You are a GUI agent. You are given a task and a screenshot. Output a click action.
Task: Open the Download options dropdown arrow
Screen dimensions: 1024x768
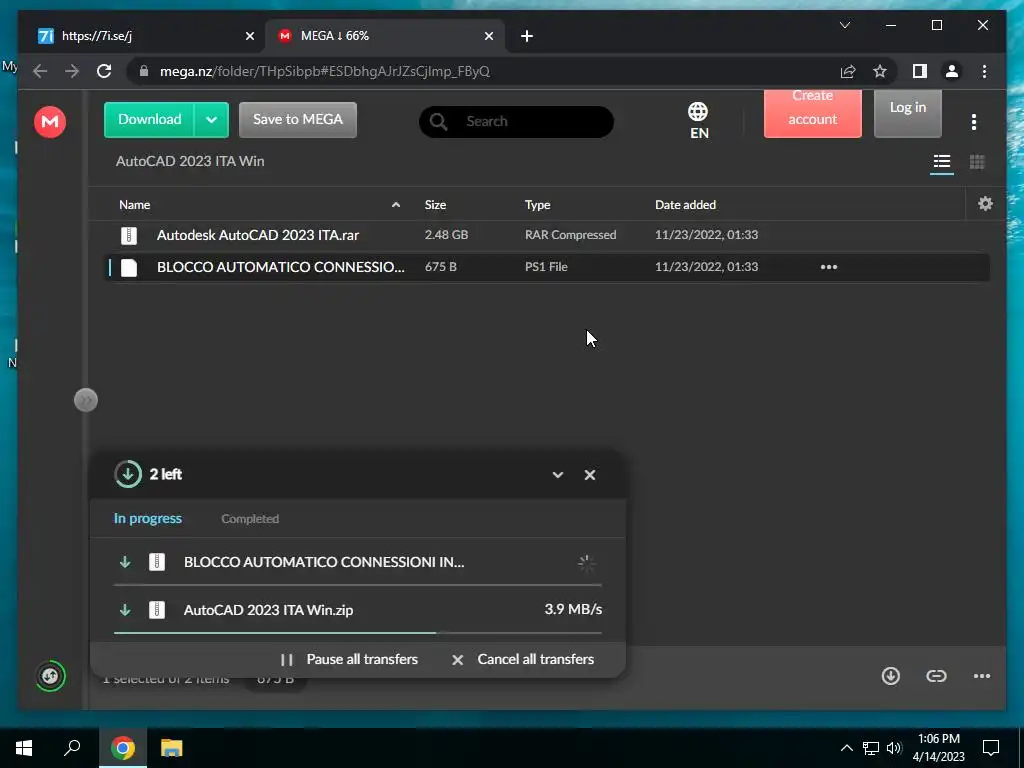(212, 120)
